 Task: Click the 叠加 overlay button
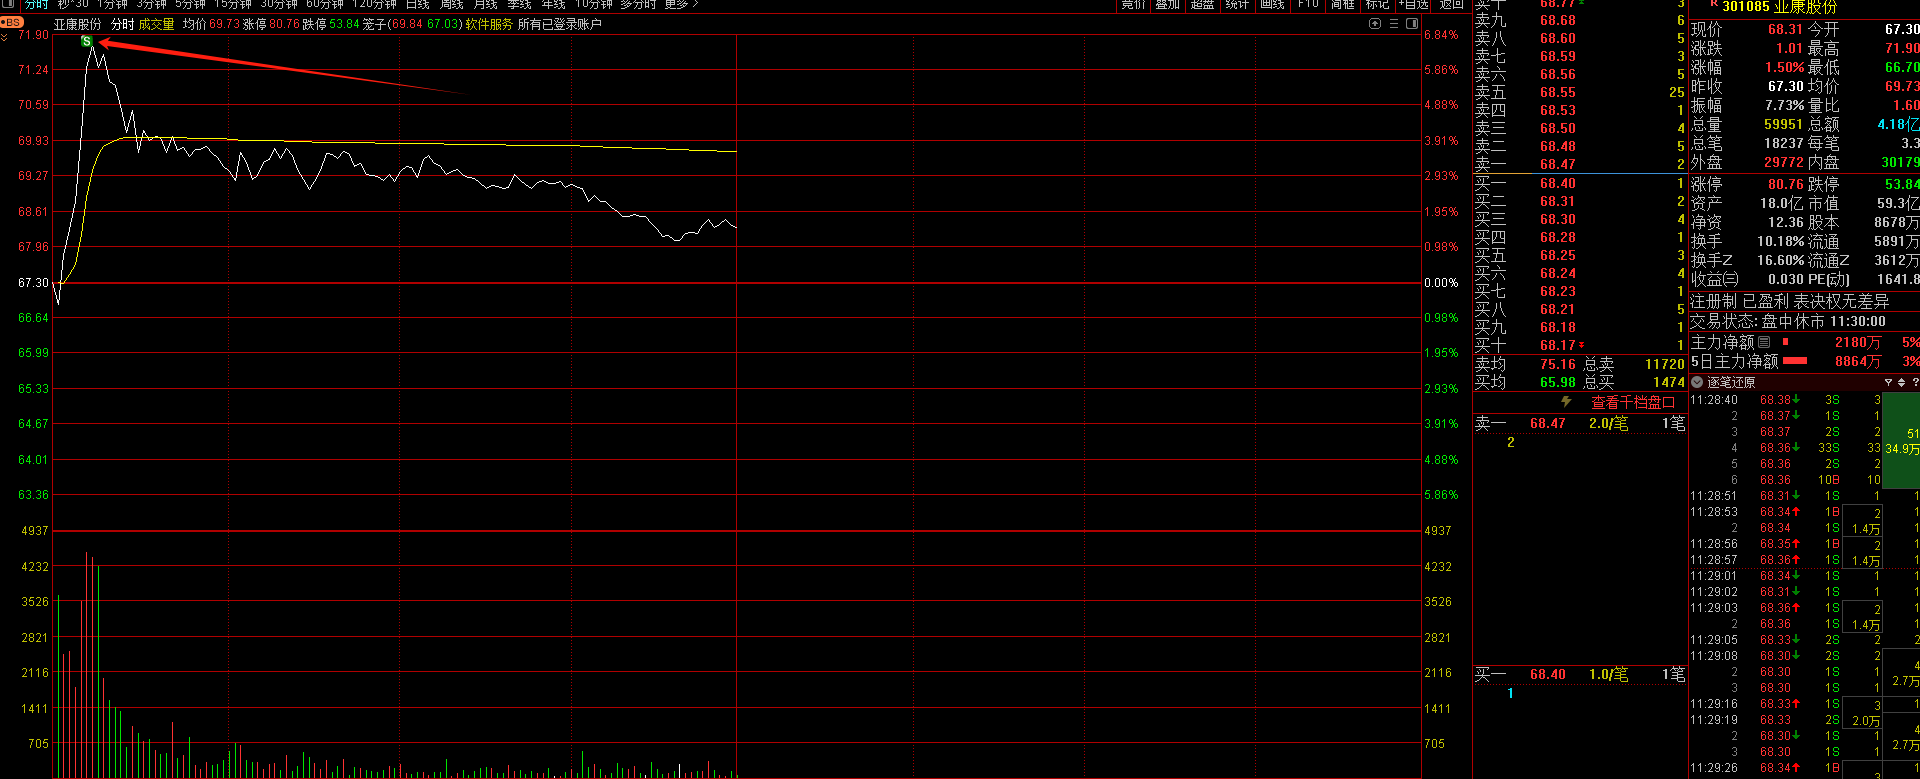(x=1167, y=5)
